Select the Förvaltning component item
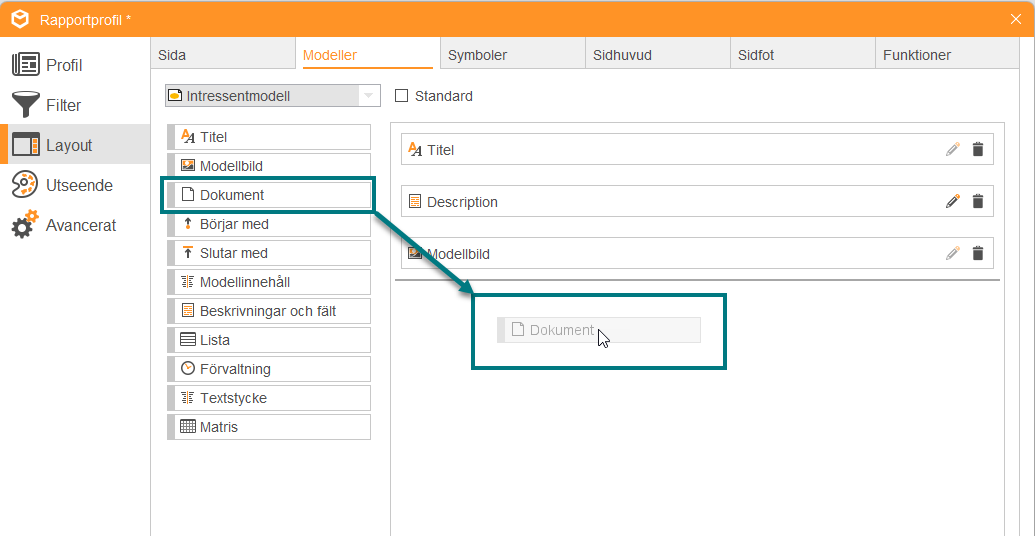 tap(269, 369)
